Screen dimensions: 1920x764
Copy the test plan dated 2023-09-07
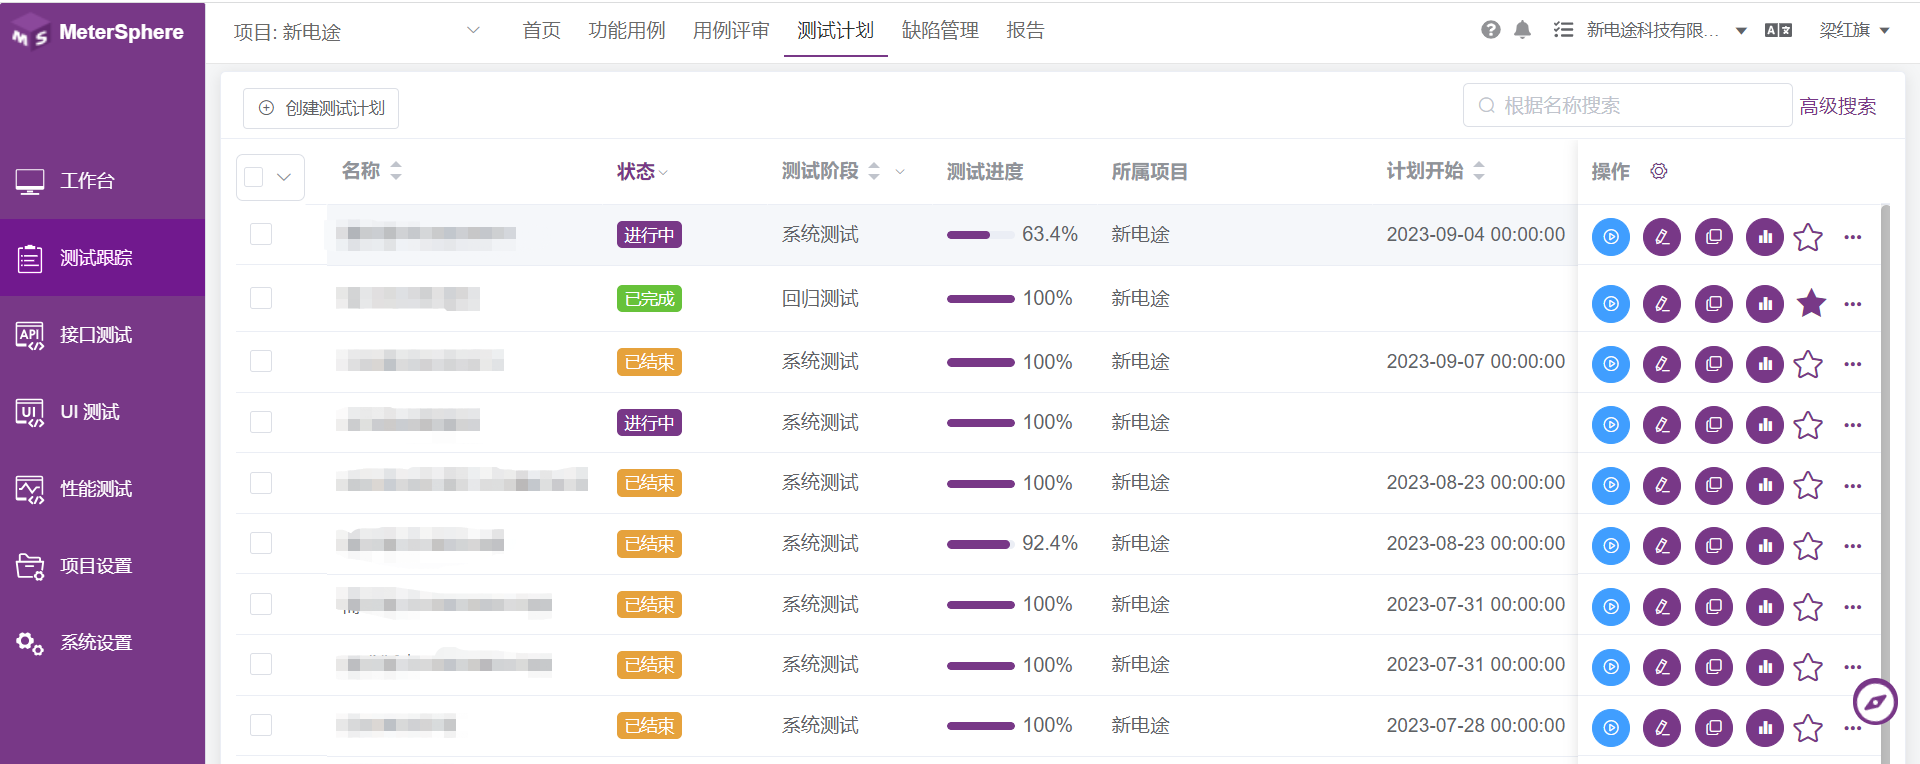1713,364
